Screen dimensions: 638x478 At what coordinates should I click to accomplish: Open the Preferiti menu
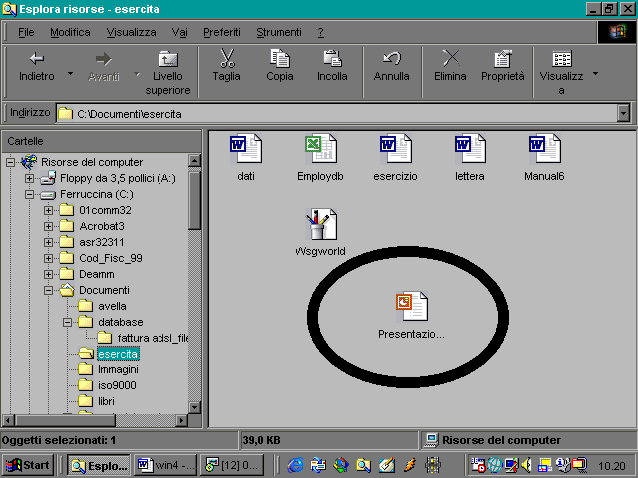222,32
